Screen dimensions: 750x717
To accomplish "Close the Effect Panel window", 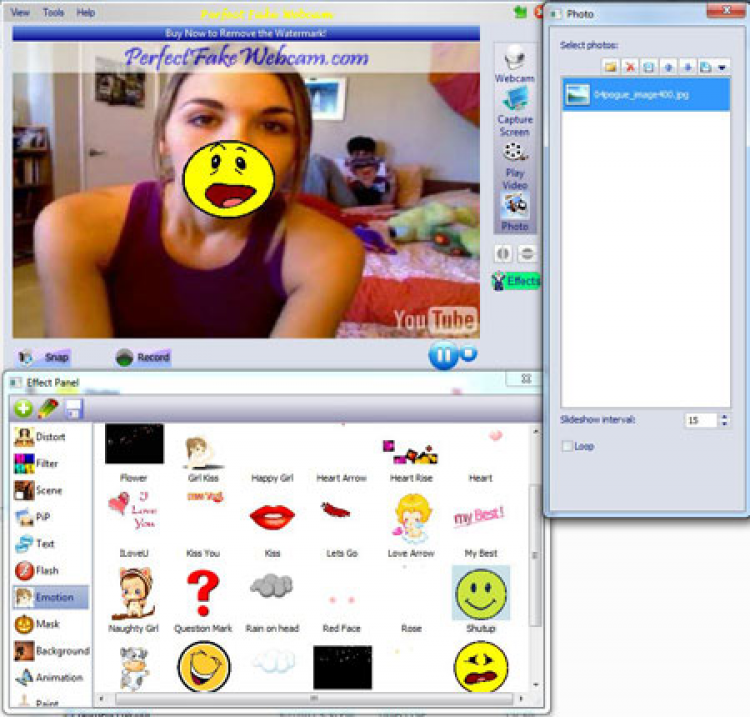I will 526,379.
